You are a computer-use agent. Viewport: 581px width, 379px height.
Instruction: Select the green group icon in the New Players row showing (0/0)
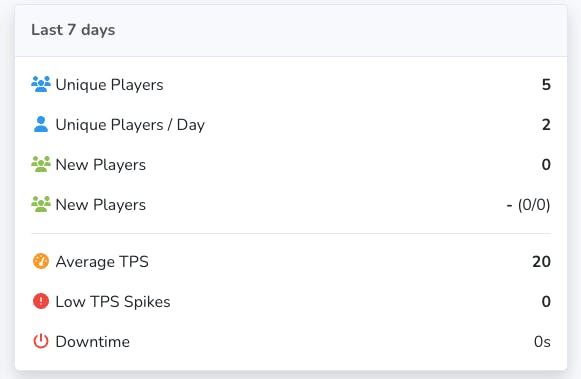(41, 204)
